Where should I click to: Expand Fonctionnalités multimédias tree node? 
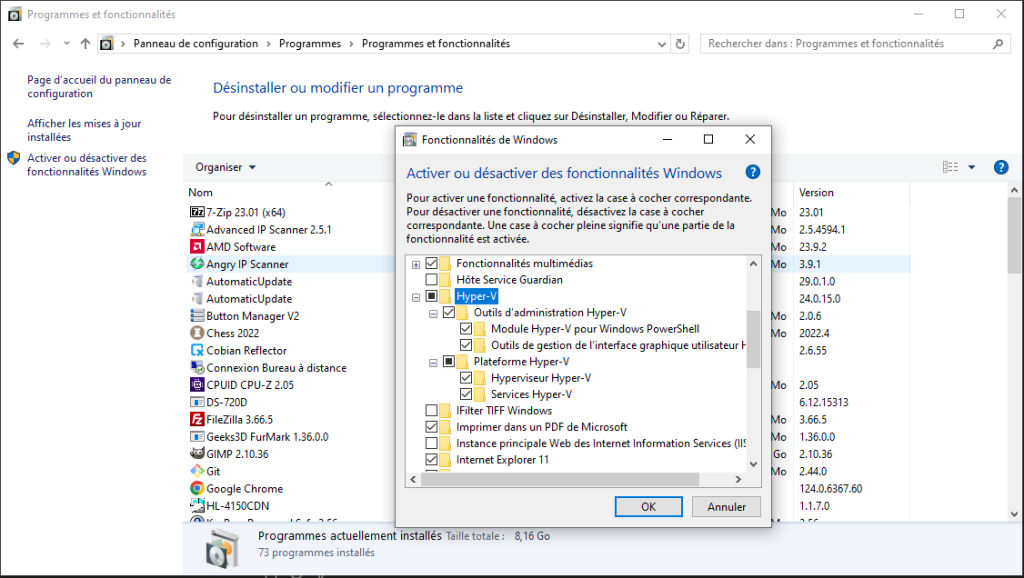coord(416,265)
